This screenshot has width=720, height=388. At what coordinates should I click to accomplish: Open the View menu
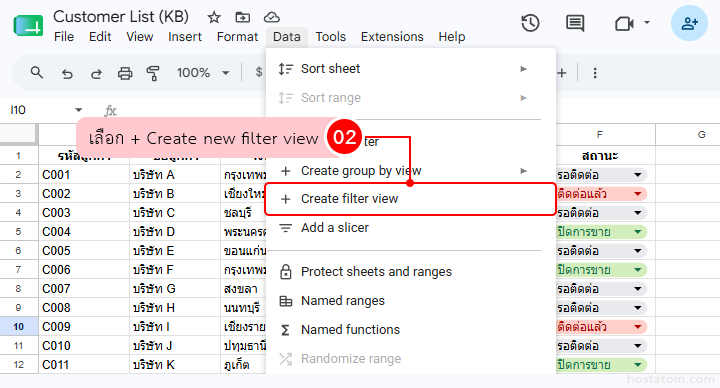click(140, 37)
